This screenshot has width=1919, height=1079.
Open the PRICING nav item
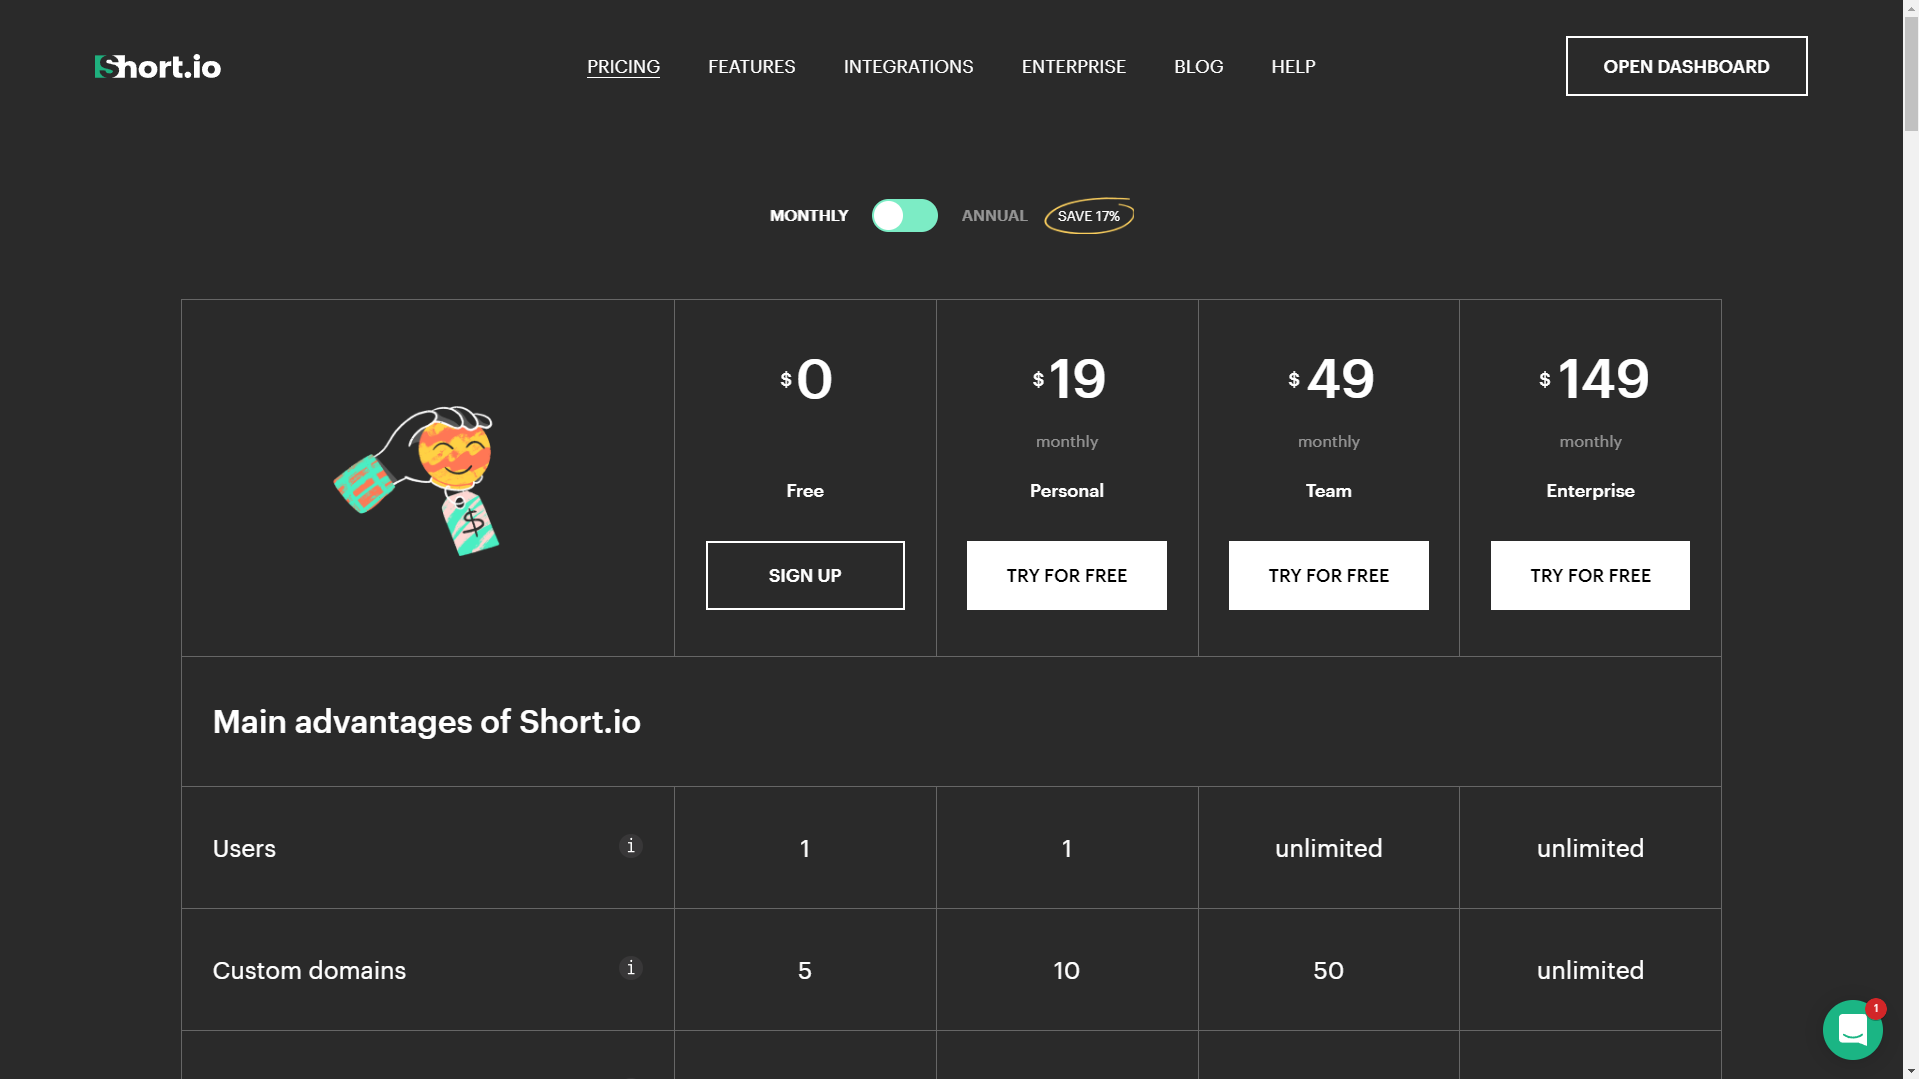[623, 66]
